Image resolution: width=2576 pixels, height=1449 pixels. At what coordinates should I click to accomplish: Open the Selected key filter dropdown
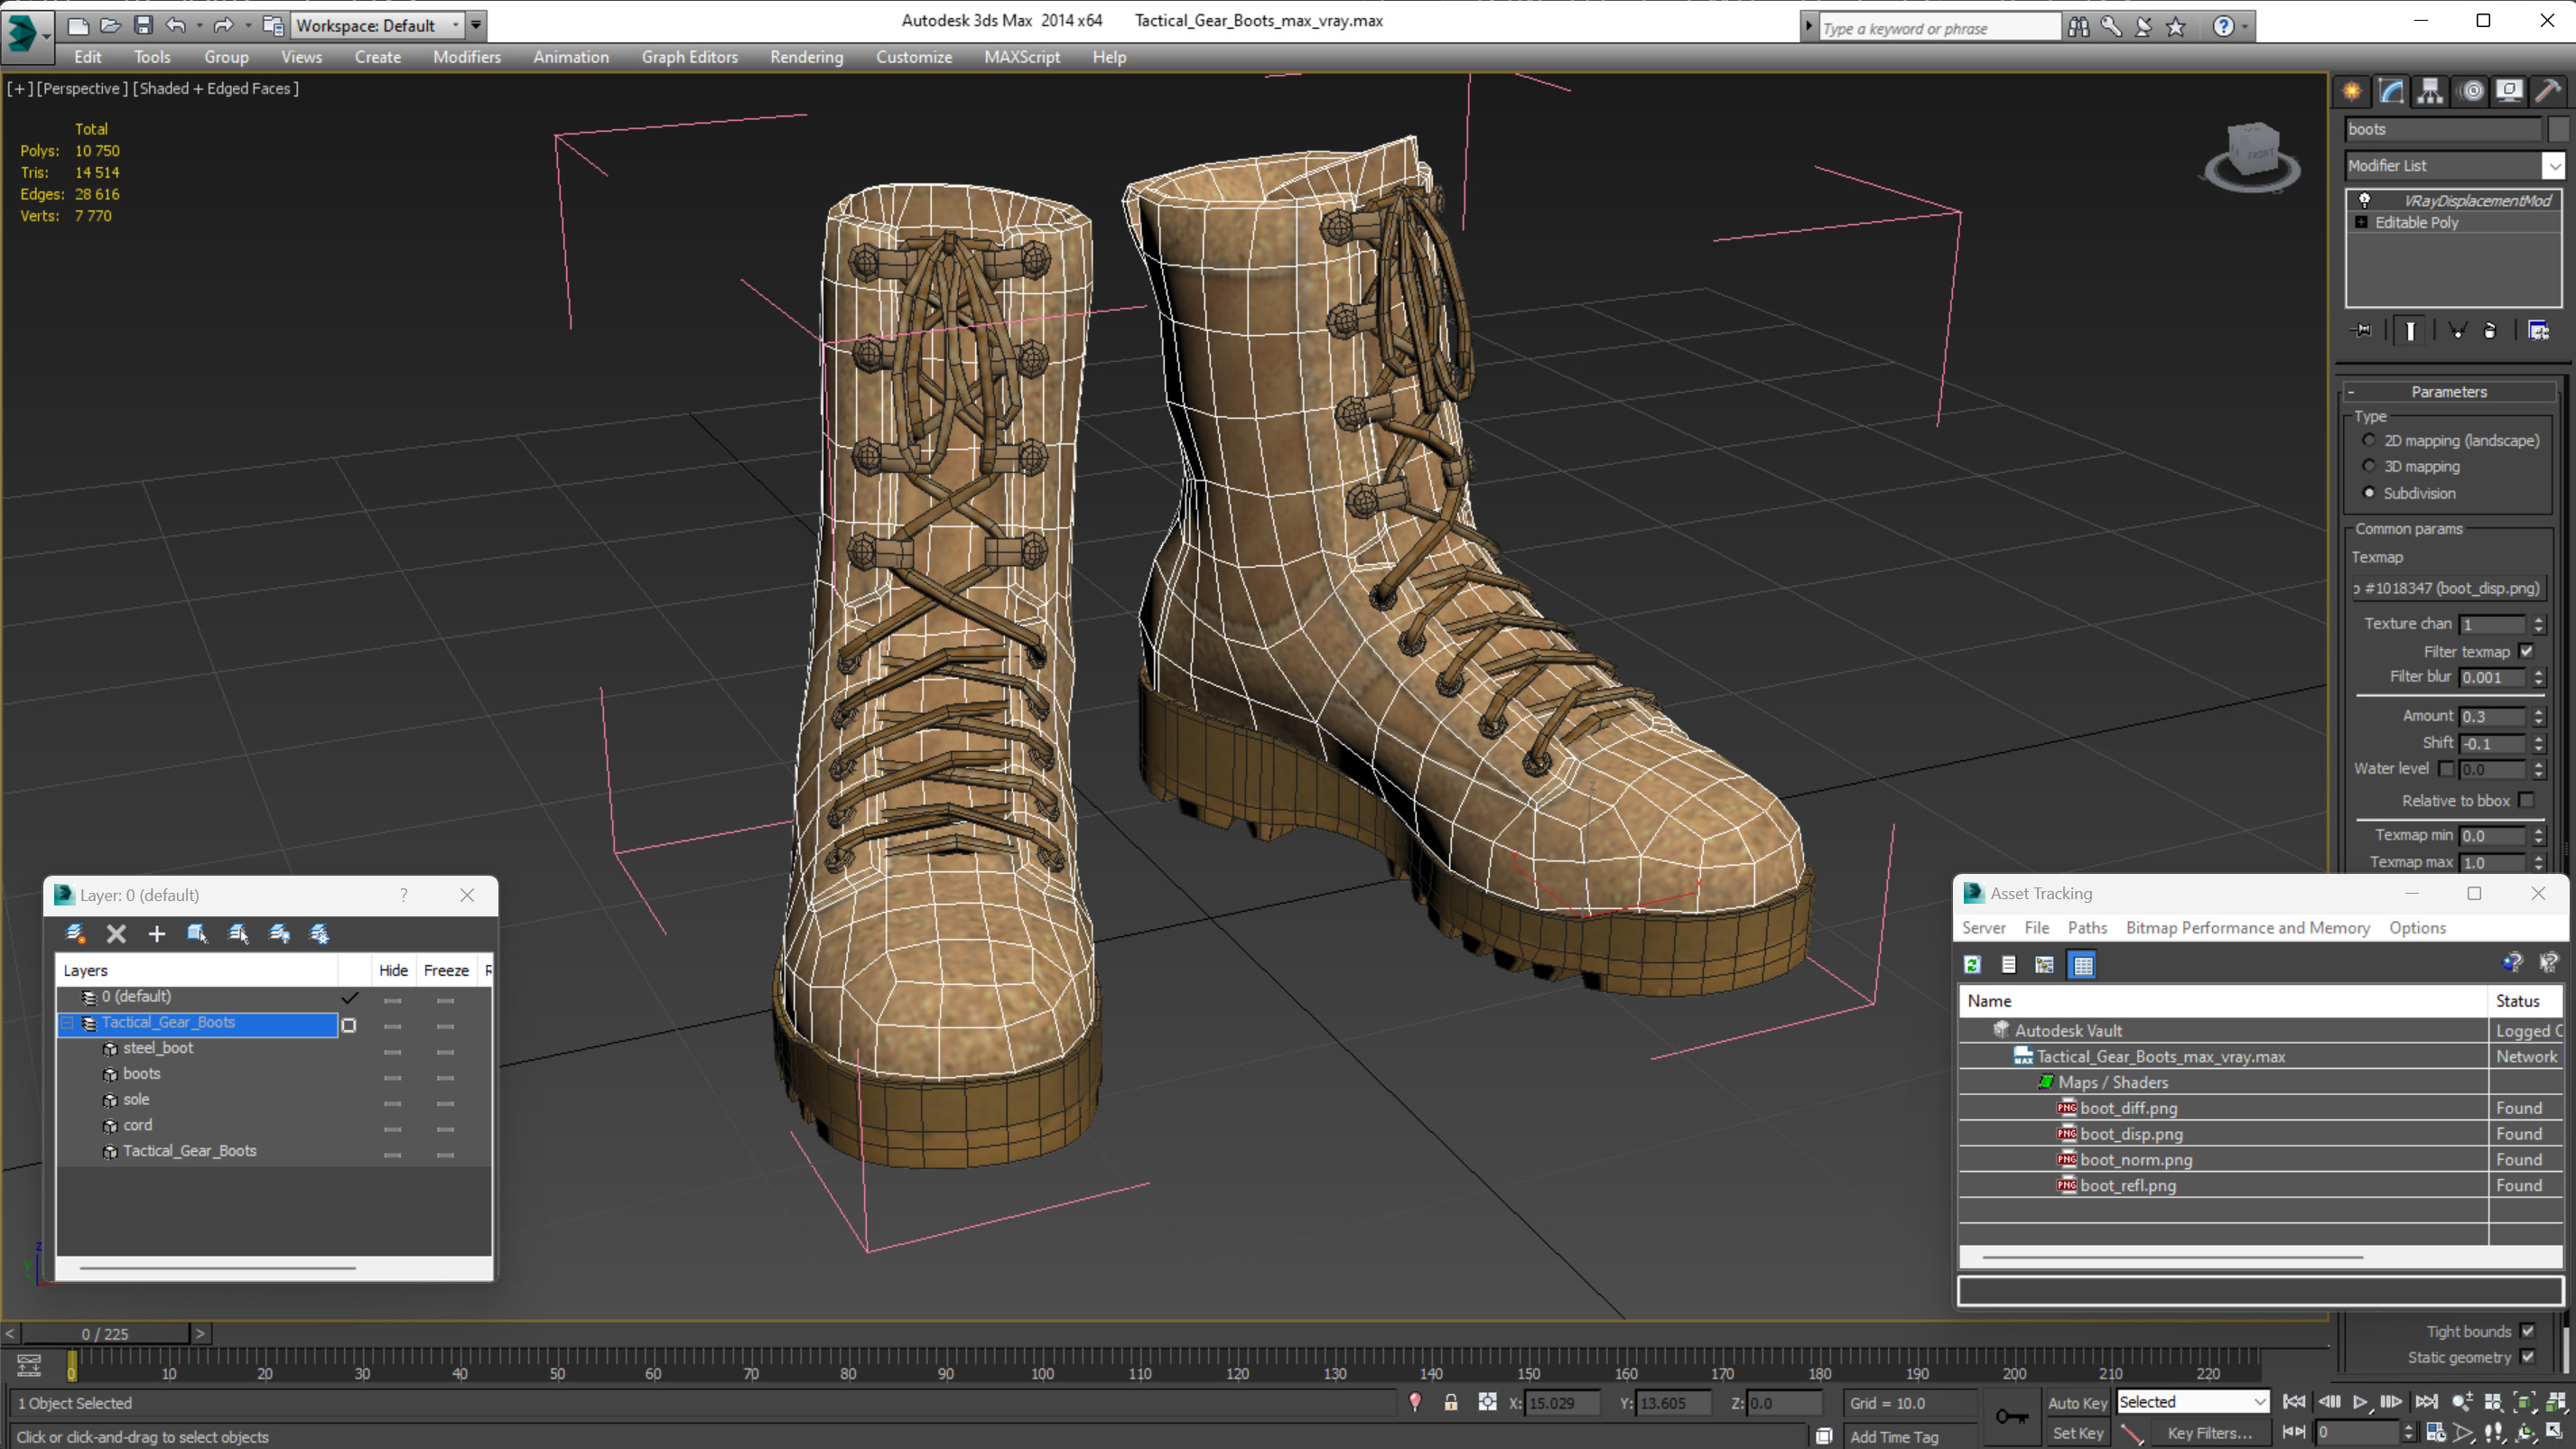(2193, 1402)
